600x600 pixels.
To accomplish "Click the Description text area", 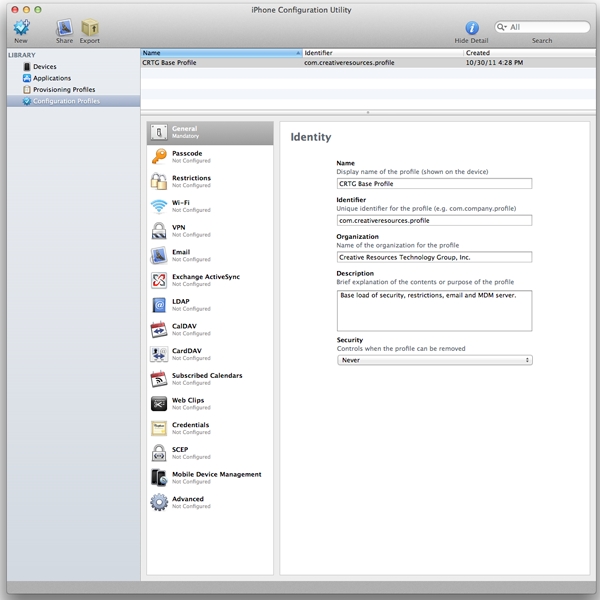I will pos(434,309).
